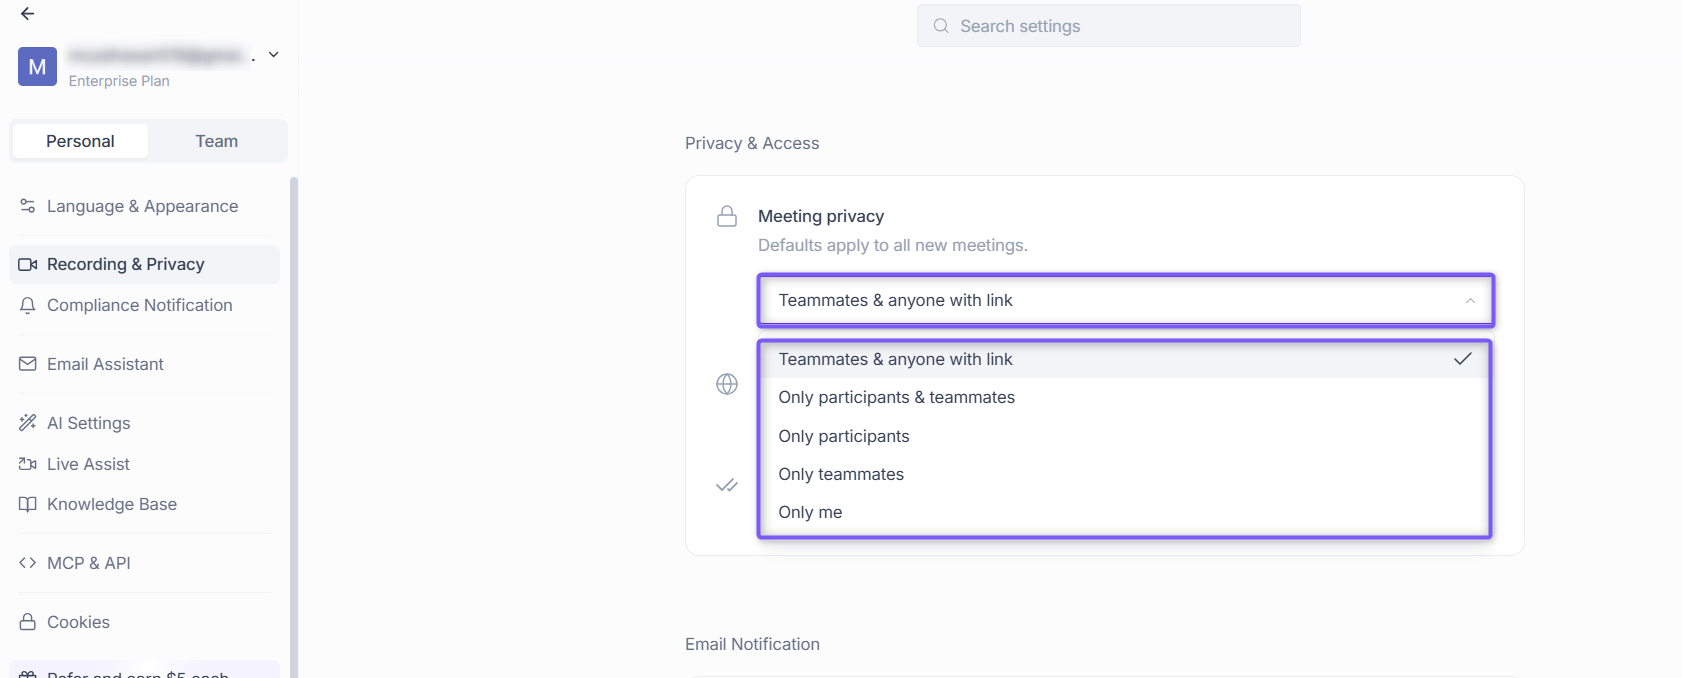
Task: Select Only me privacy option
Action: 1125,512
